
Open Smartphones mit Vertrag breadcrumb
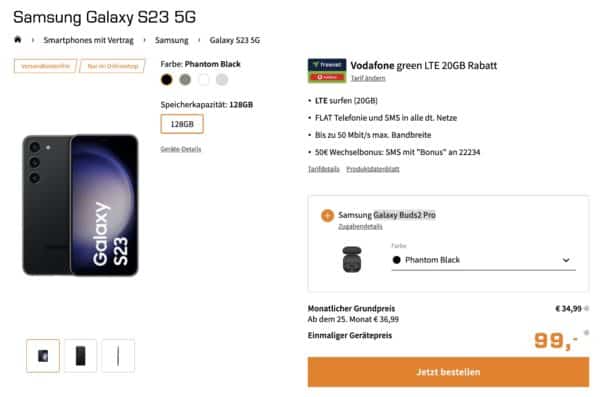[88, 40]
